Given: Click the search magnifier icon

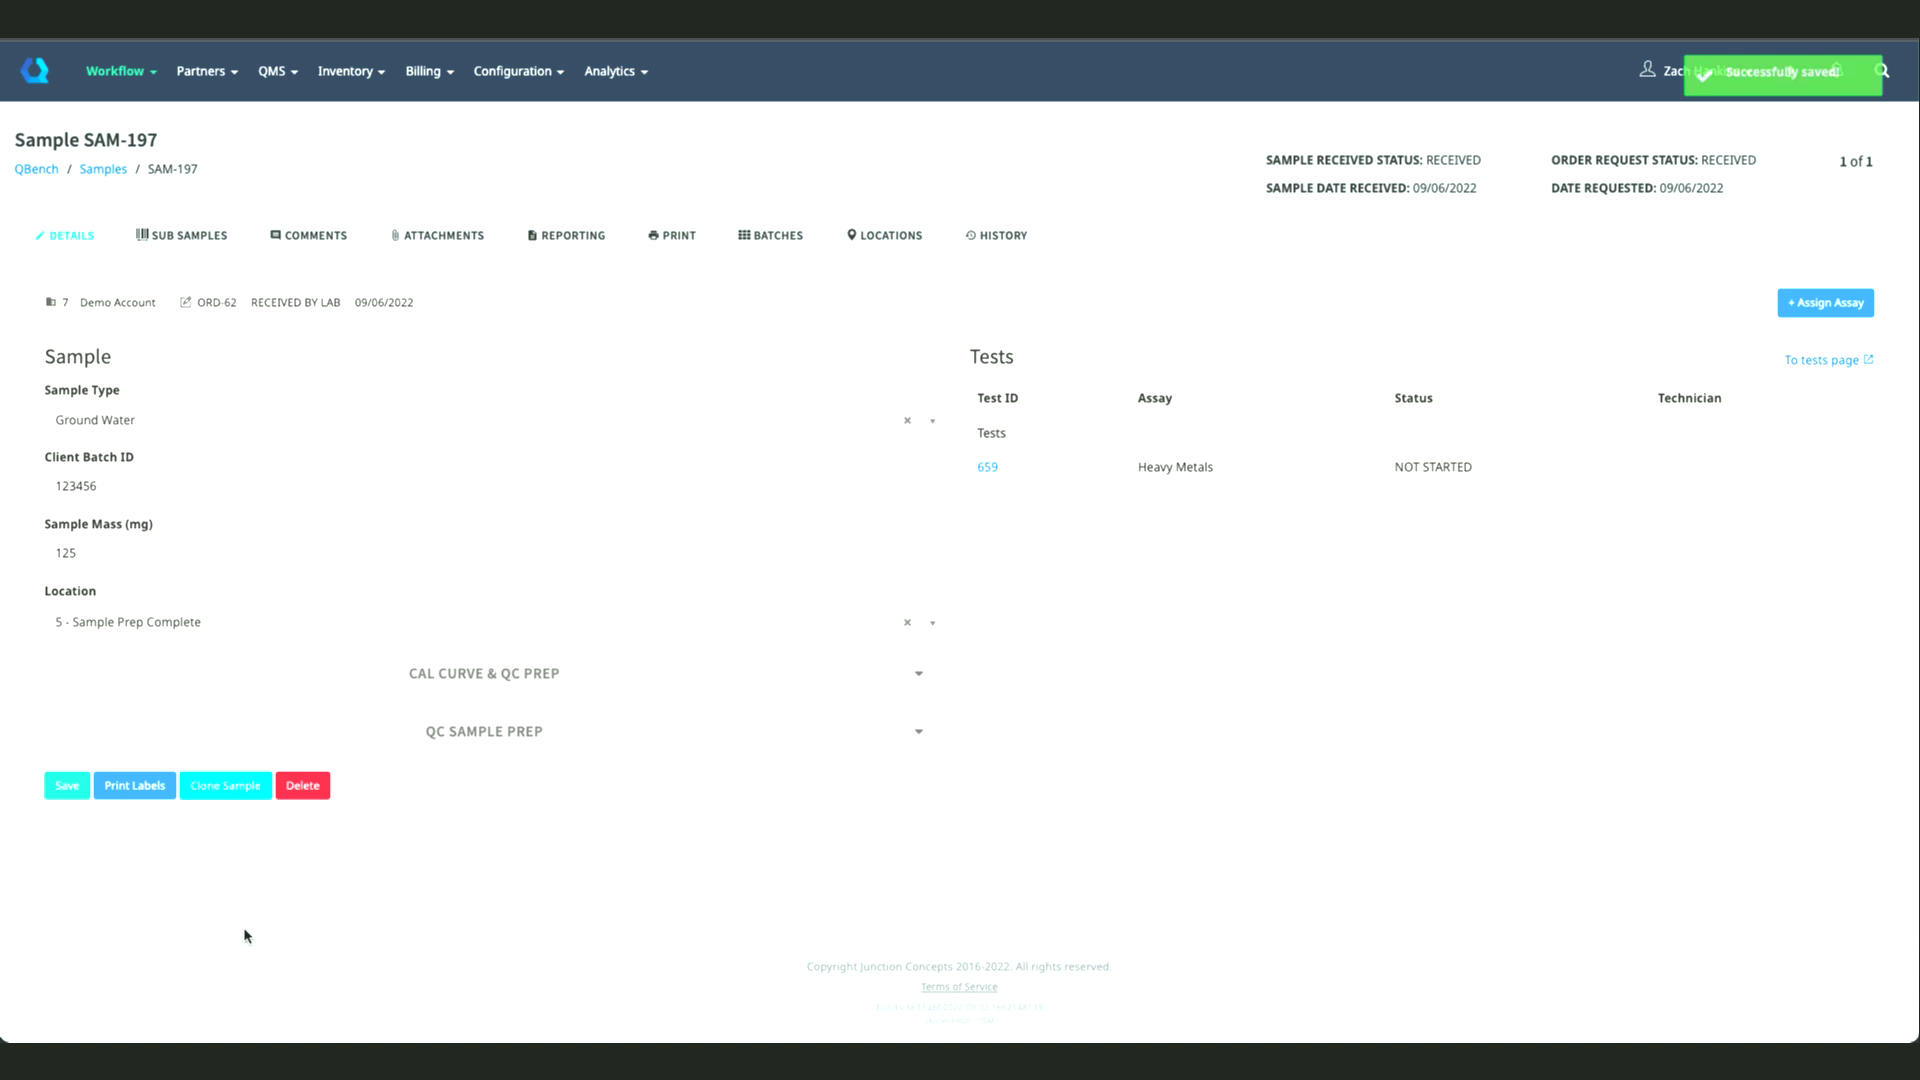Looking at the screenshot, I should pyautogui.click(x=1882, y=71).
